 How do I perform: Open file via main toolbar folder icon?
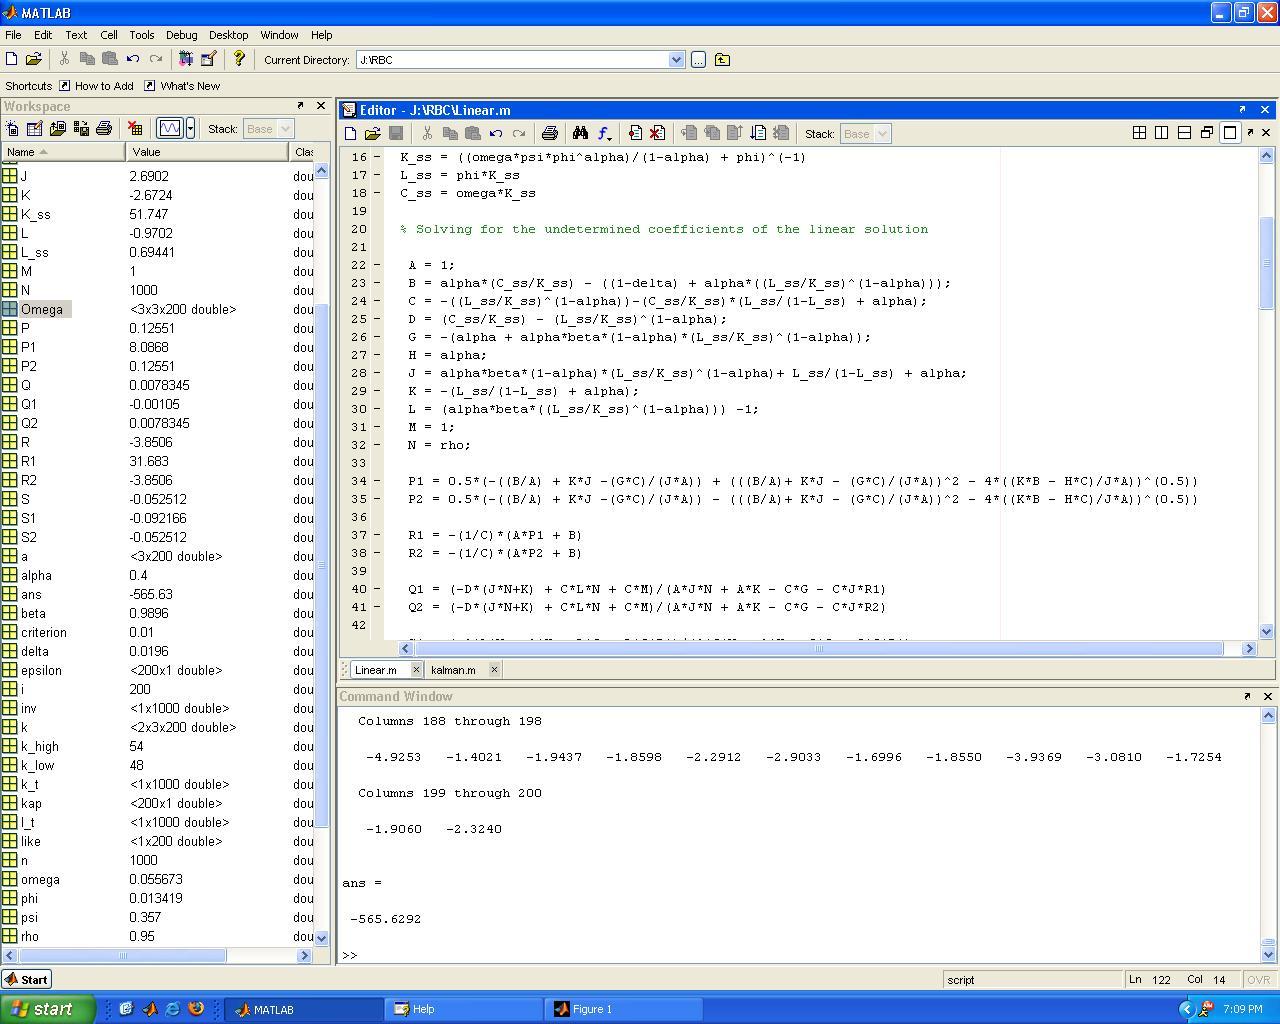pos(33,60)
